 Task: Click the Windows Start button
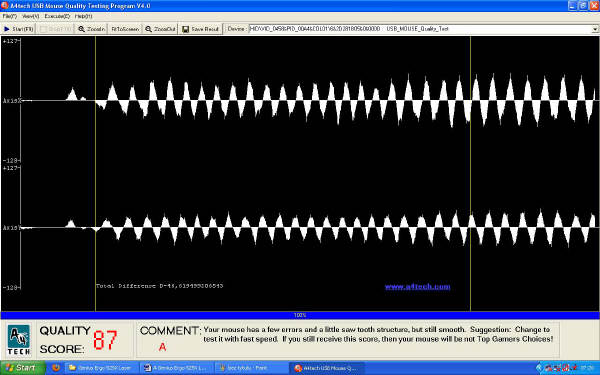pos(22,368)
